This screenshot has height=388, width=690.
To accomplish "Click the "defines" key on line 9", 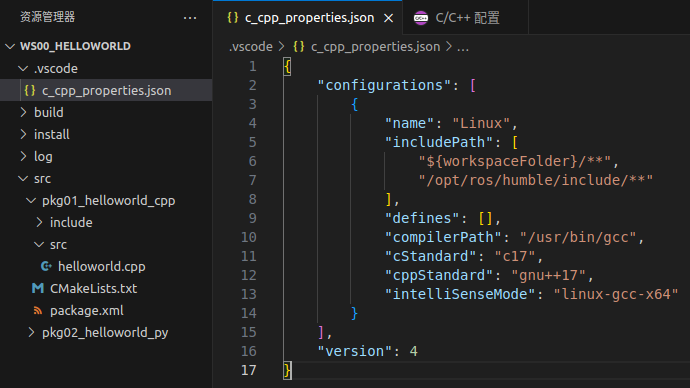I will click(x=422, y=218).
